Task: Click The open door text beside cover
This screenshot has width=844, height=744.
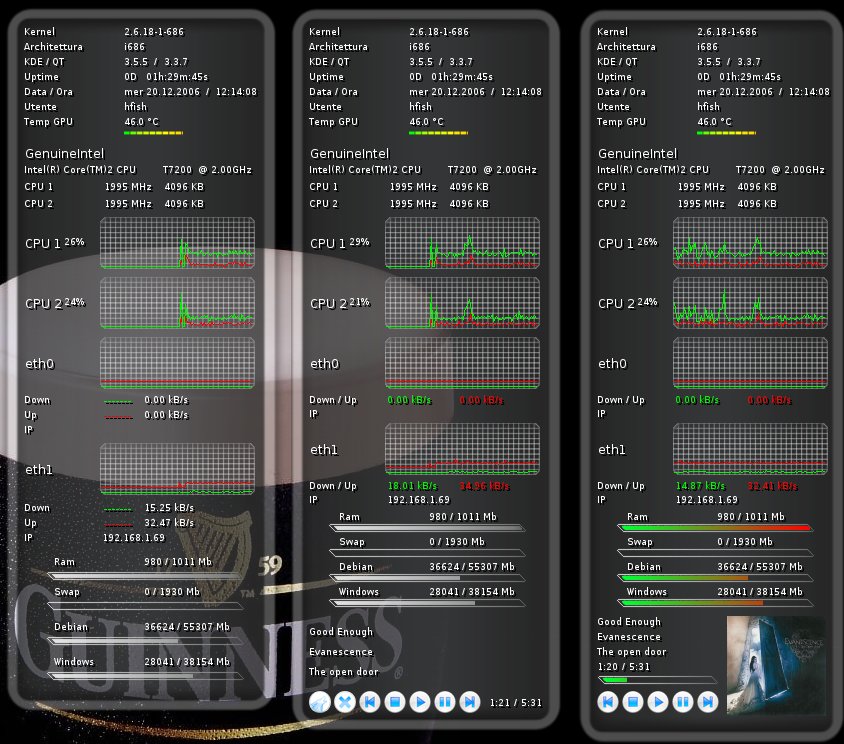Action: tap(631, 651)
